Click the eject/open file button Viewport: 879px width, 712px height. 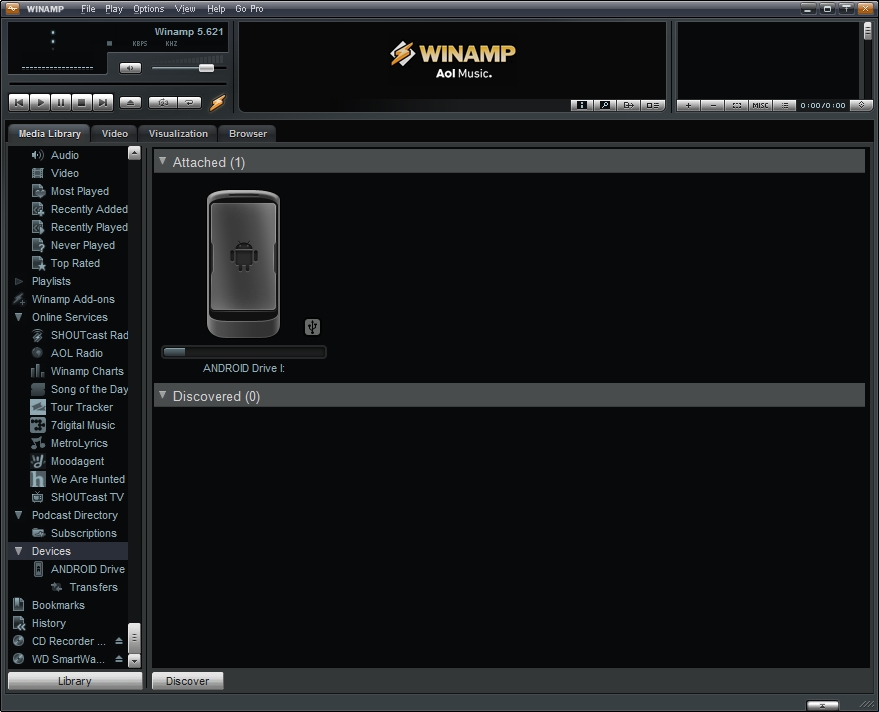tap(131, 103)
